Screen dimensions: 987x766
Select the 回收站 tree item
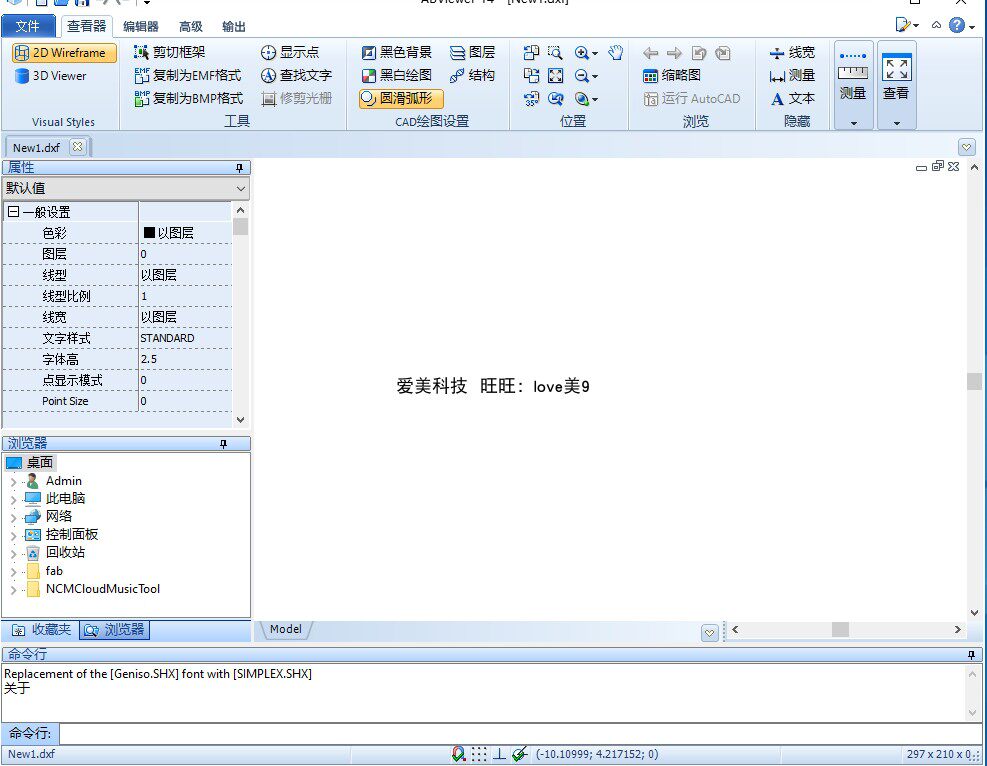[65, 553]
